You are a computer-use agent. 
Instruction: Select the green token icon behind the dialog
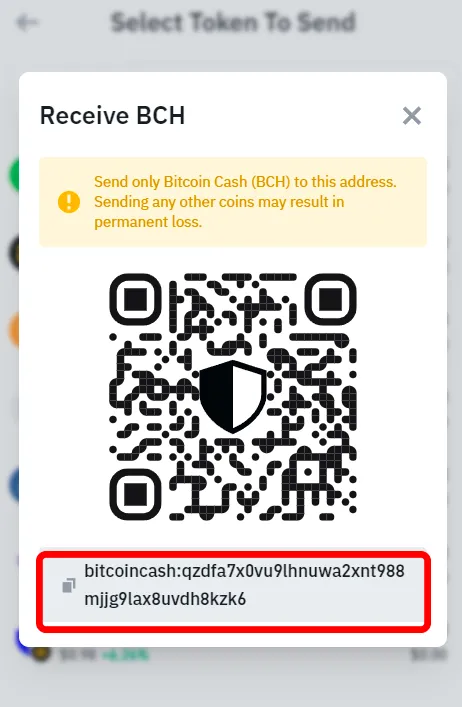[x=14, y=175]
